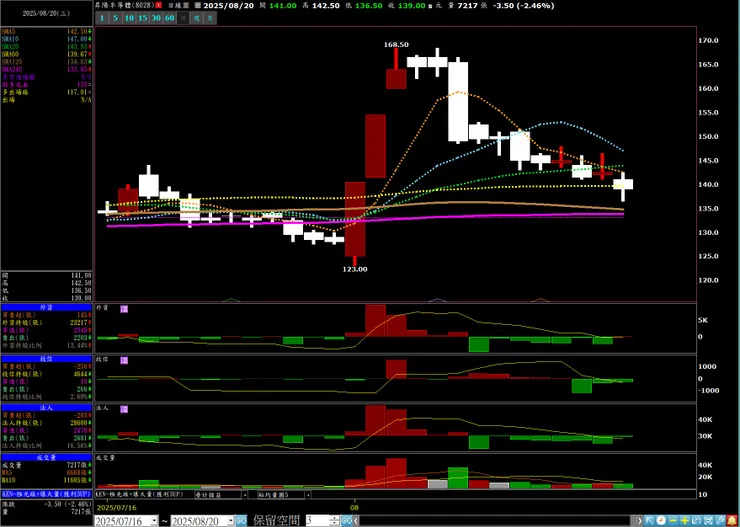Open the 疊計類型 dropdown below volume panel

[x=244, y=495]
